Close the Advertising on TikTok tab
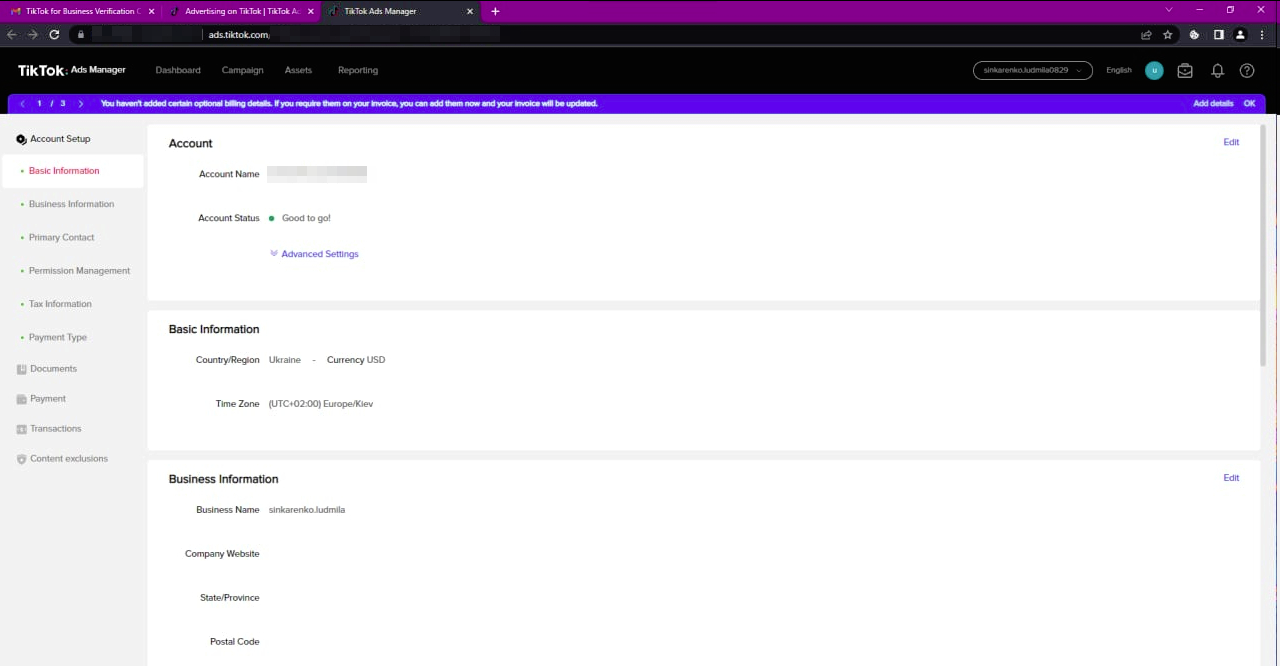This screenshot has width=1280, height=666. (309, 11)
